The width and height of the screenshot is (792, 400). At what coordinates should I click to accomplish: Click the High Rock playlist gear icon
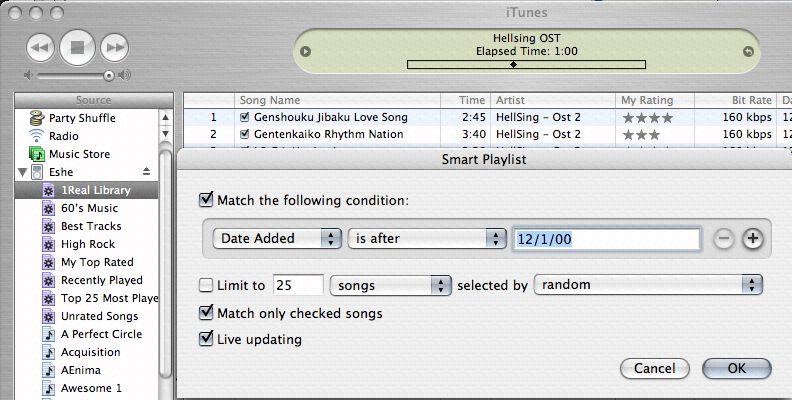click(48, 244)
